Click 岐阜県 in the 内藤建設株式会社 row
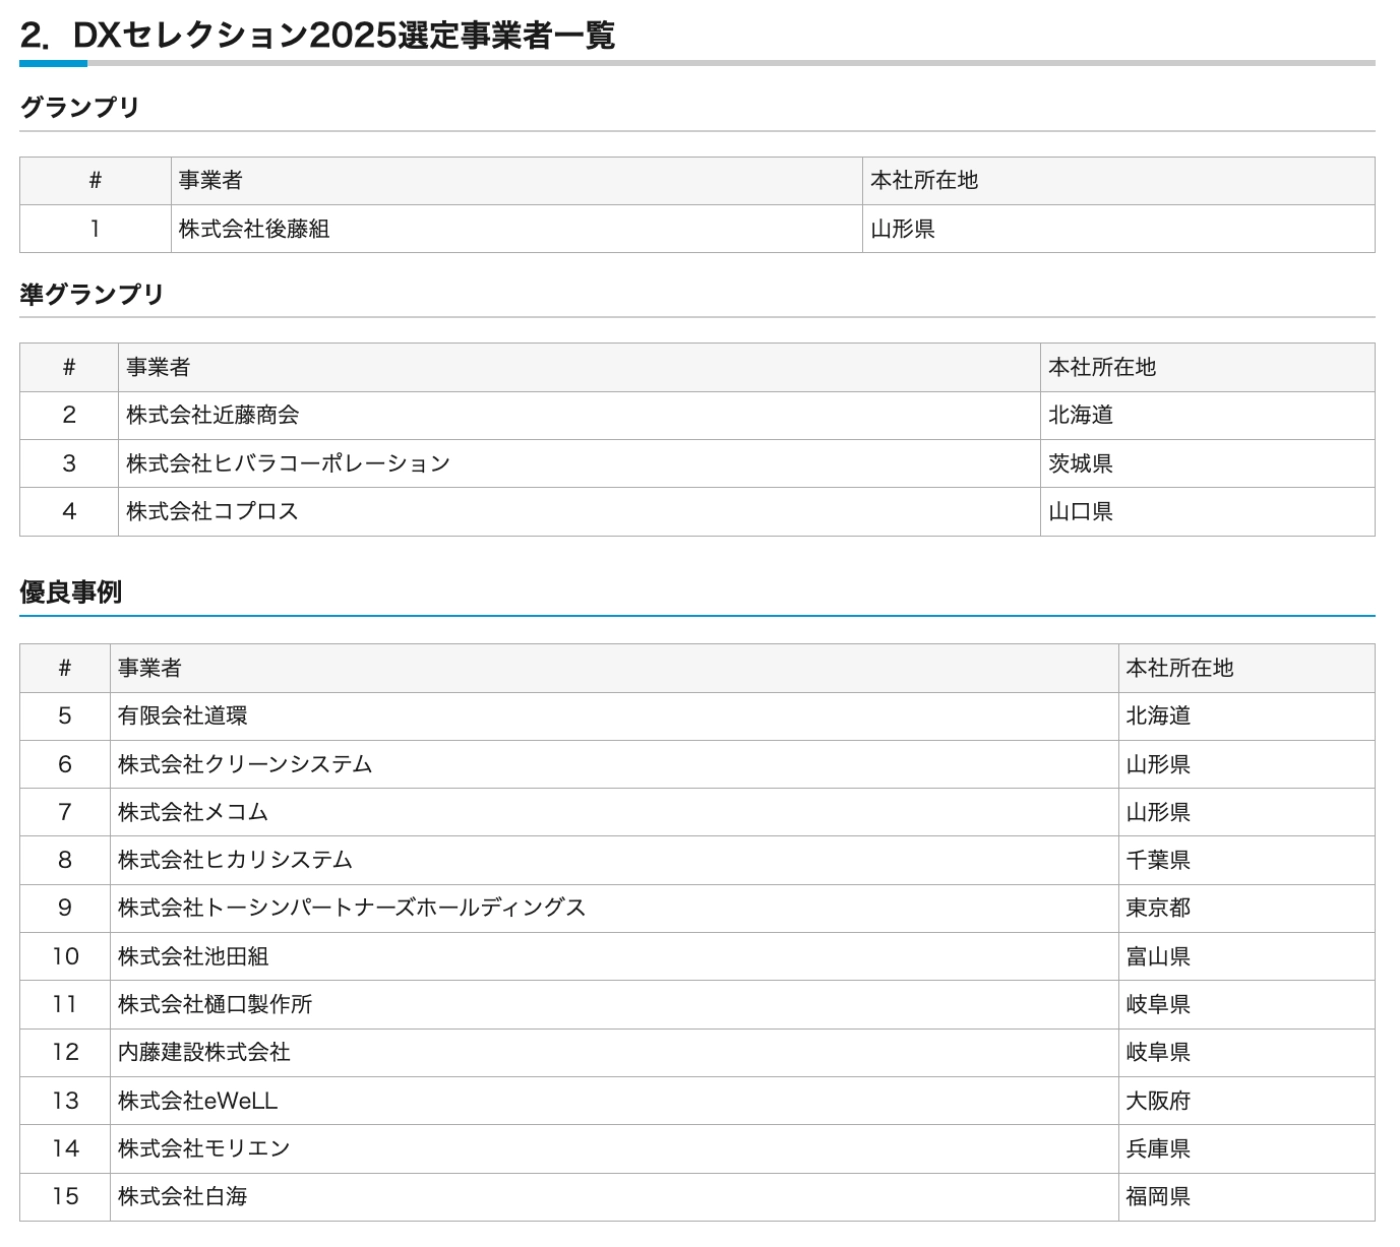The image size is (1400, 1247). pyautogui.click(x=1246, y=1052)
